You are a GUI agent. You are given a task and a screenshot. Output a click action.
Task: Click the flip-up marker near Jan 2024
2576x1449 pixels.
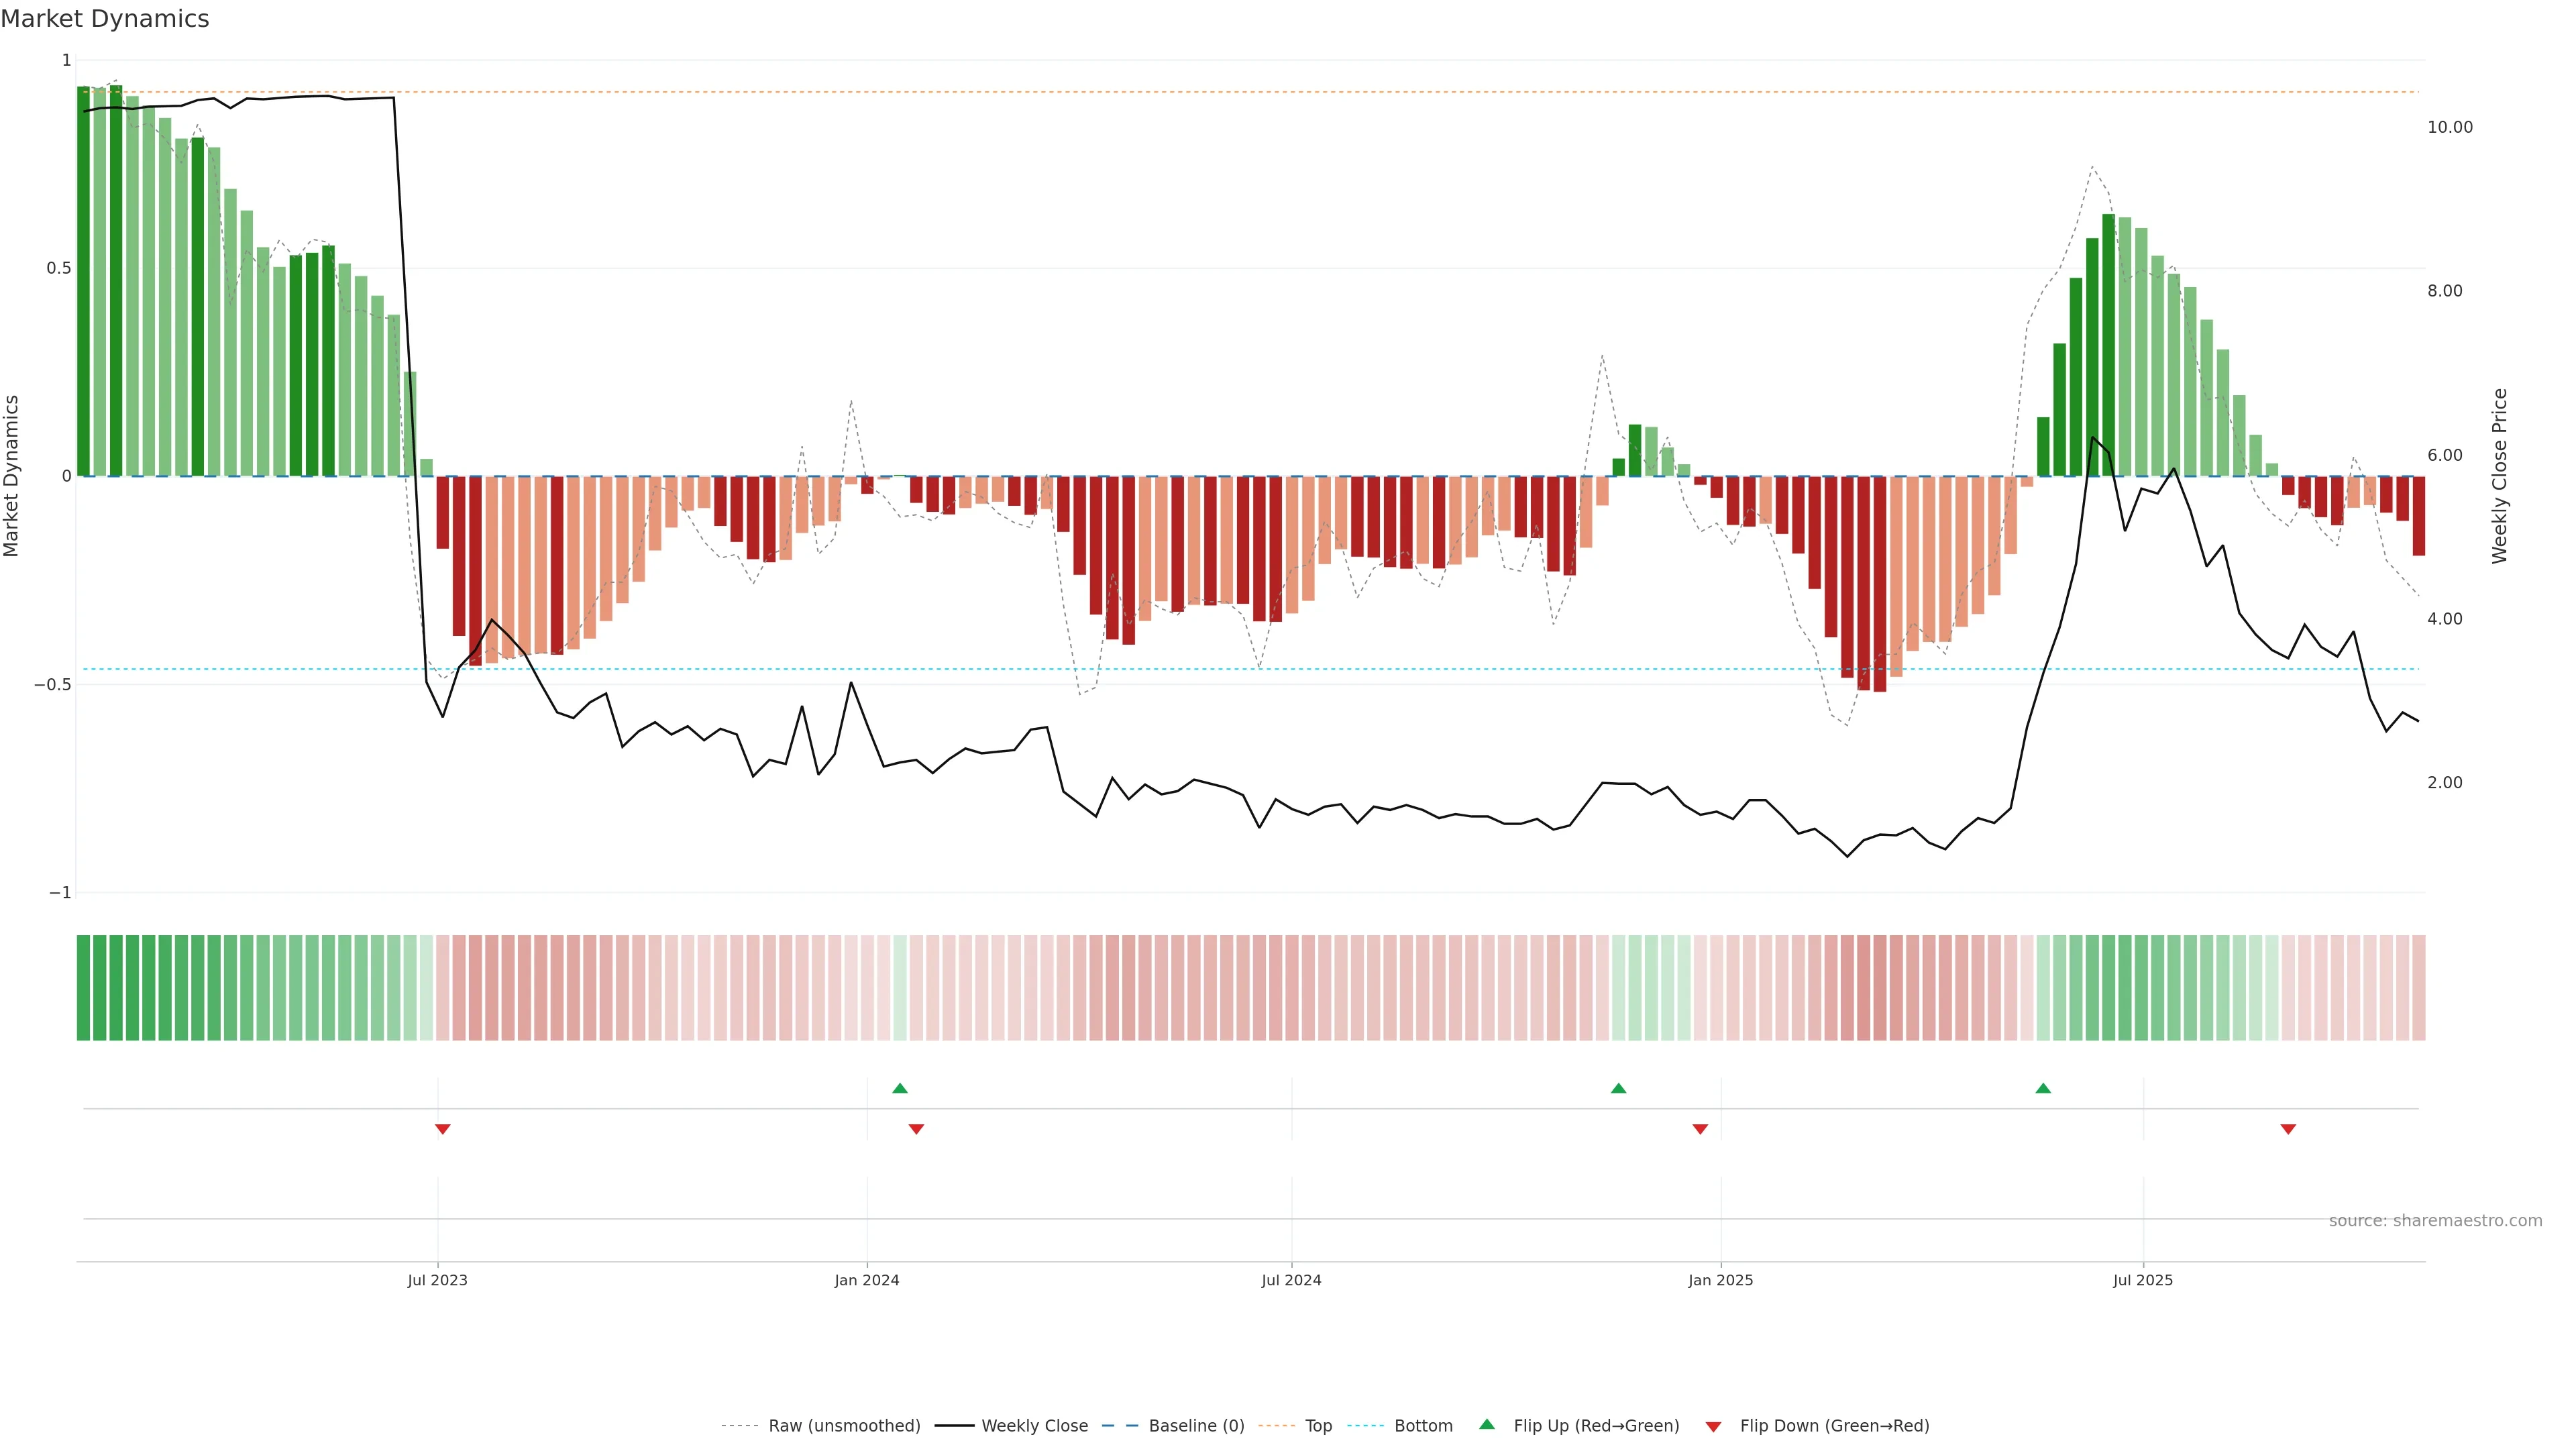pos(899,1088)
